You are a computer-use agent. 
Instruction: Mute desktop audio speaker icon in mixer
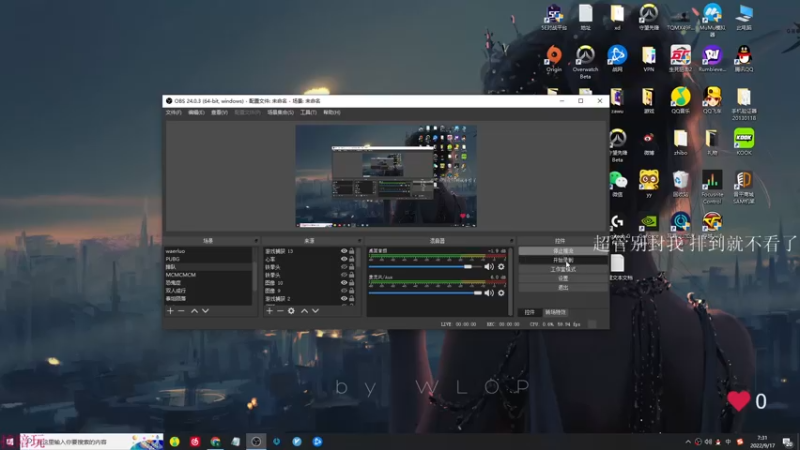click(489, 266)
